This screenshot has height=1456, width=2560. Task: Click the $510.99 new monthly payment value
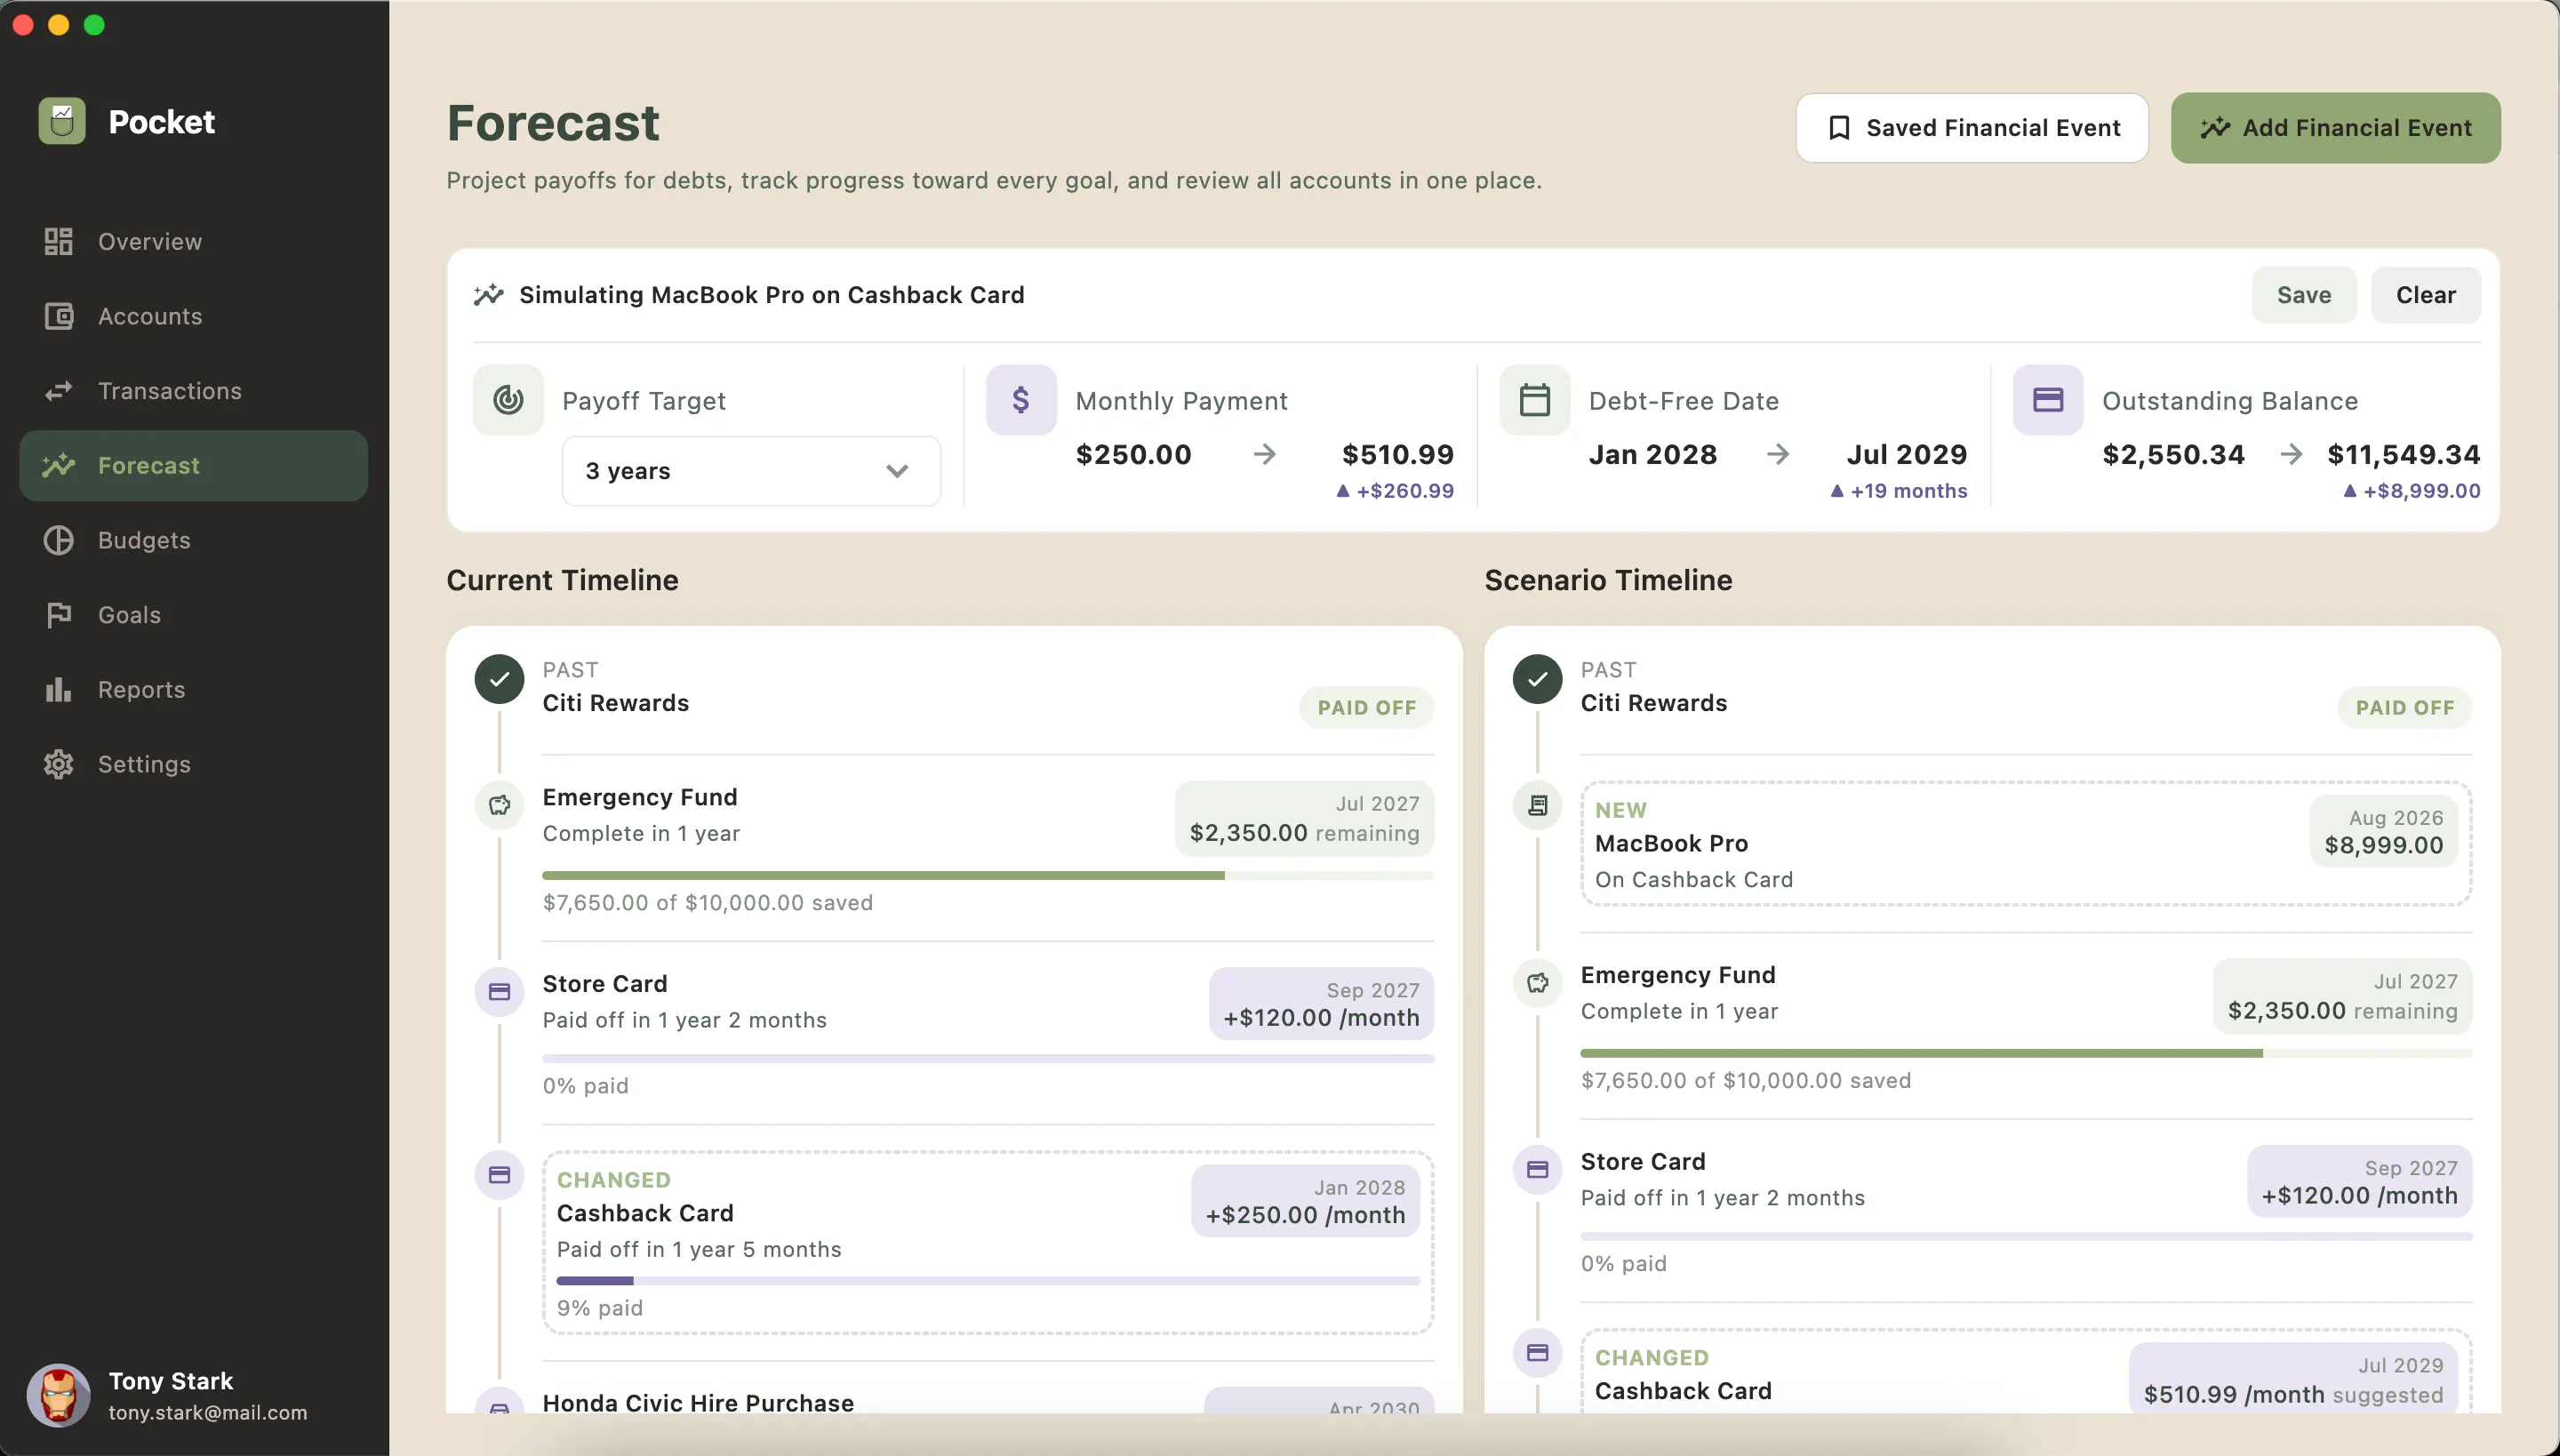click(1398, 454)
